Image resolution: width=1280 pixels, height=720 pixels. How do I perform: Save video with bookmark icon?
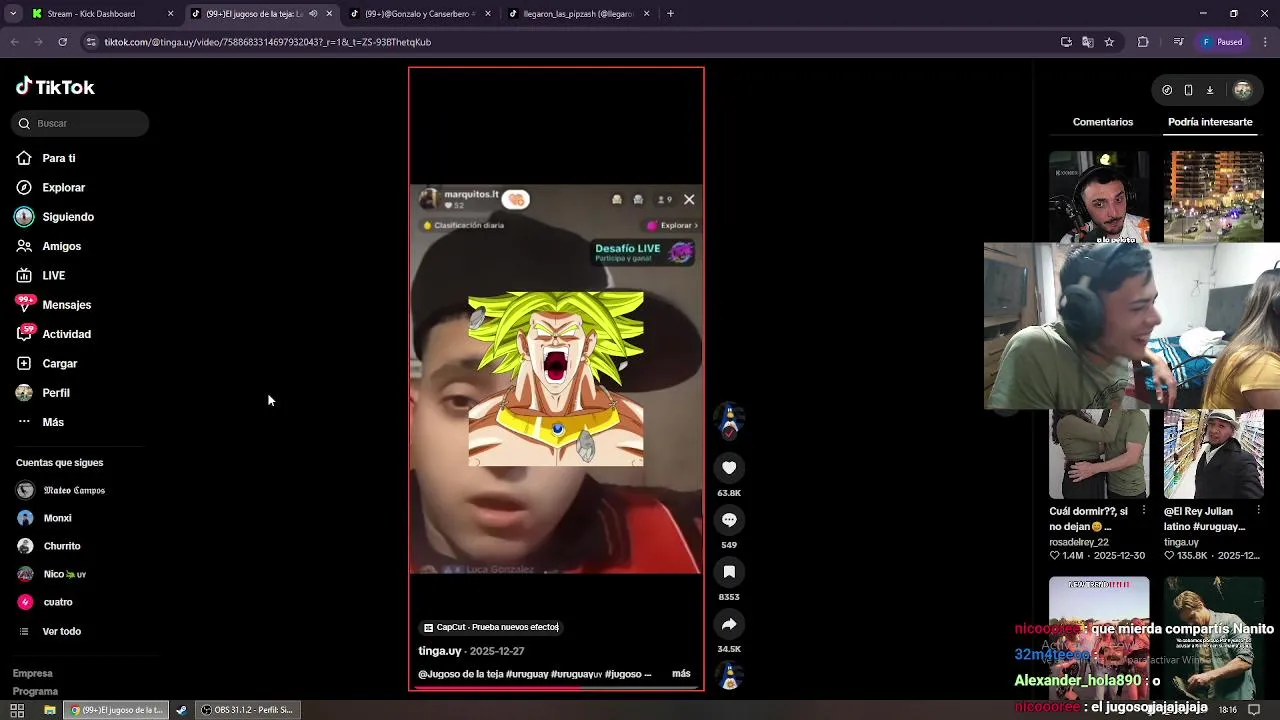[x=729, y=572]
